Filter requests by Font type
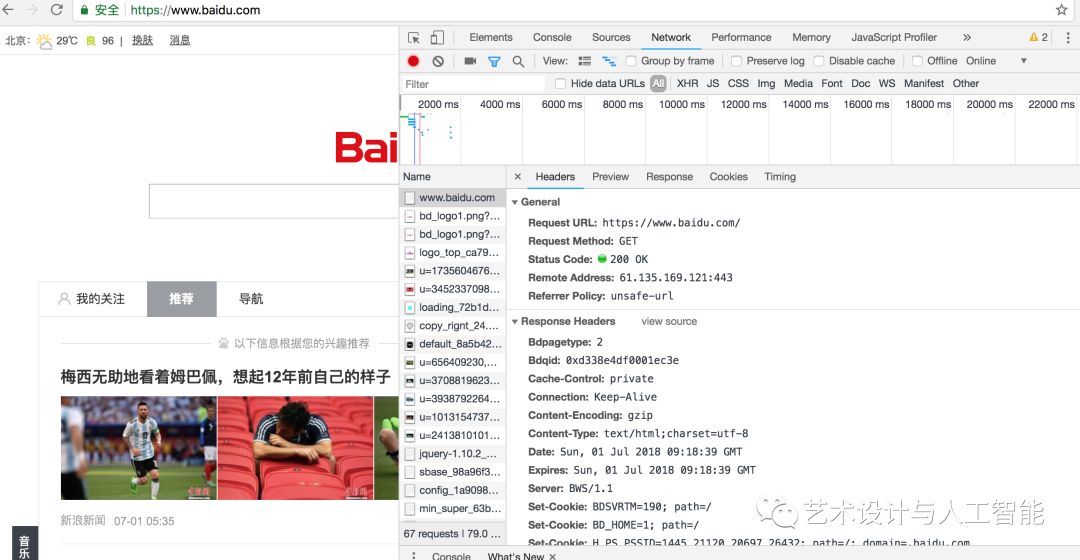This screenshot has width=1080, height=560. (832, 83)
